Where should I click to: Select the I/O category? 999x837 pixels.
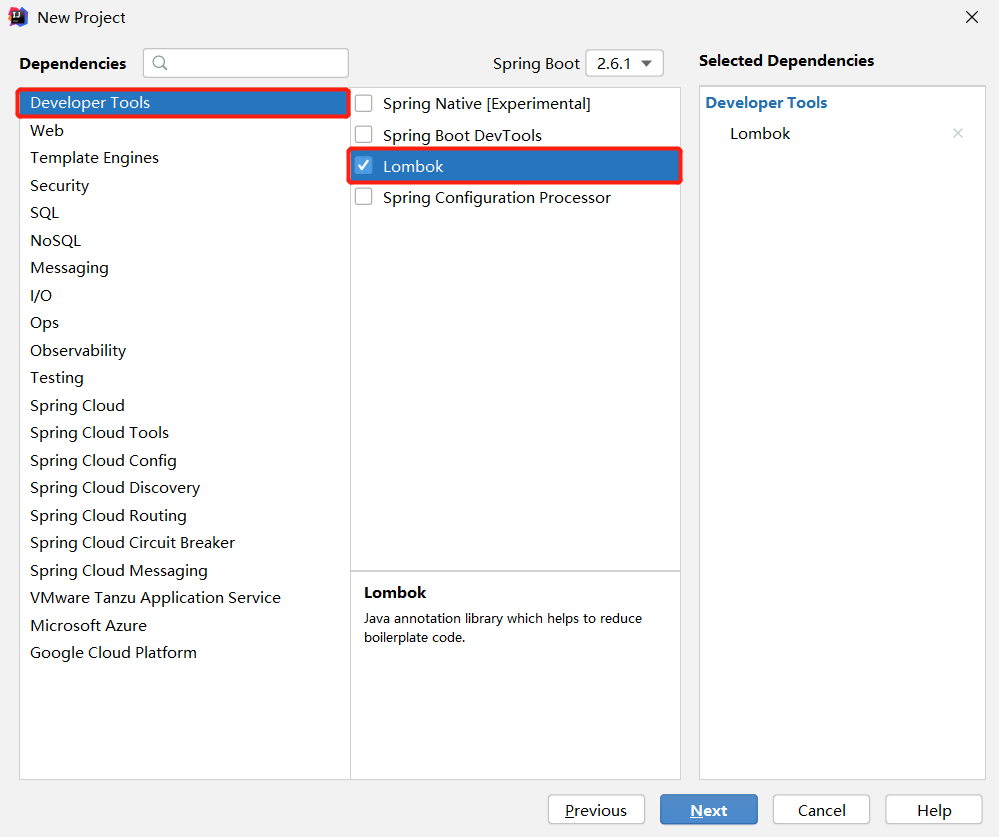(184, 296)
